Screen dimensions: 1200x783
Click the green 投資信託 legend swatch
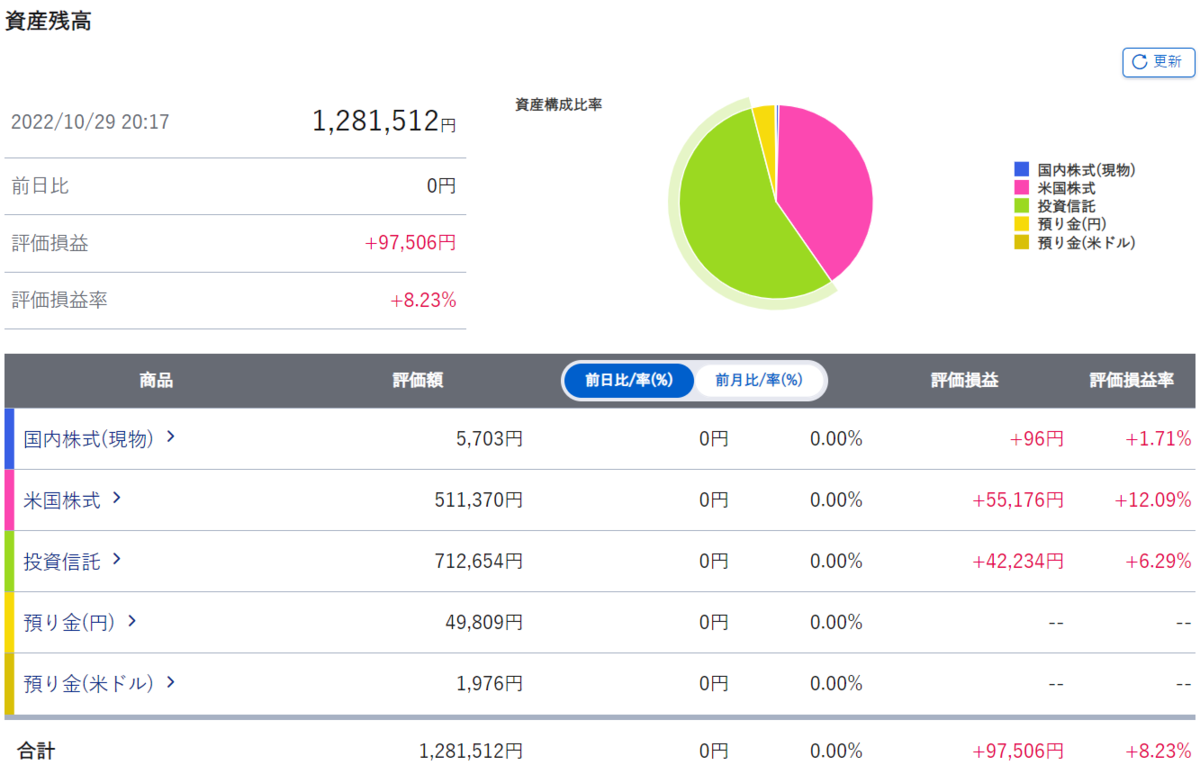point(1021,206)
